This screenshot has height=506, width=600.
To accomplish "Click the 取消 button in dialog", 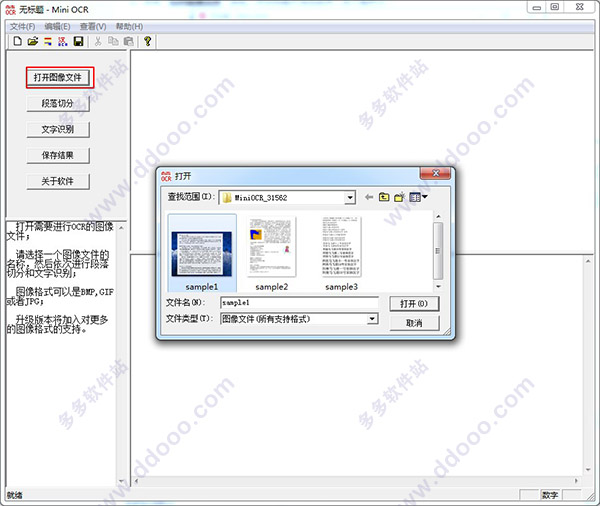I will [414, 323].
